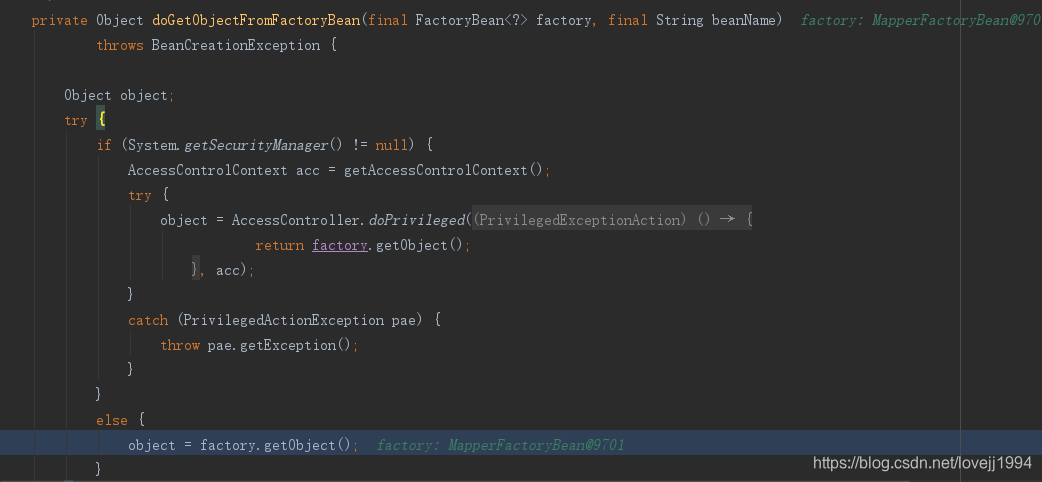
Task: Click debug hint after method signature
Action: pos(921,21)
